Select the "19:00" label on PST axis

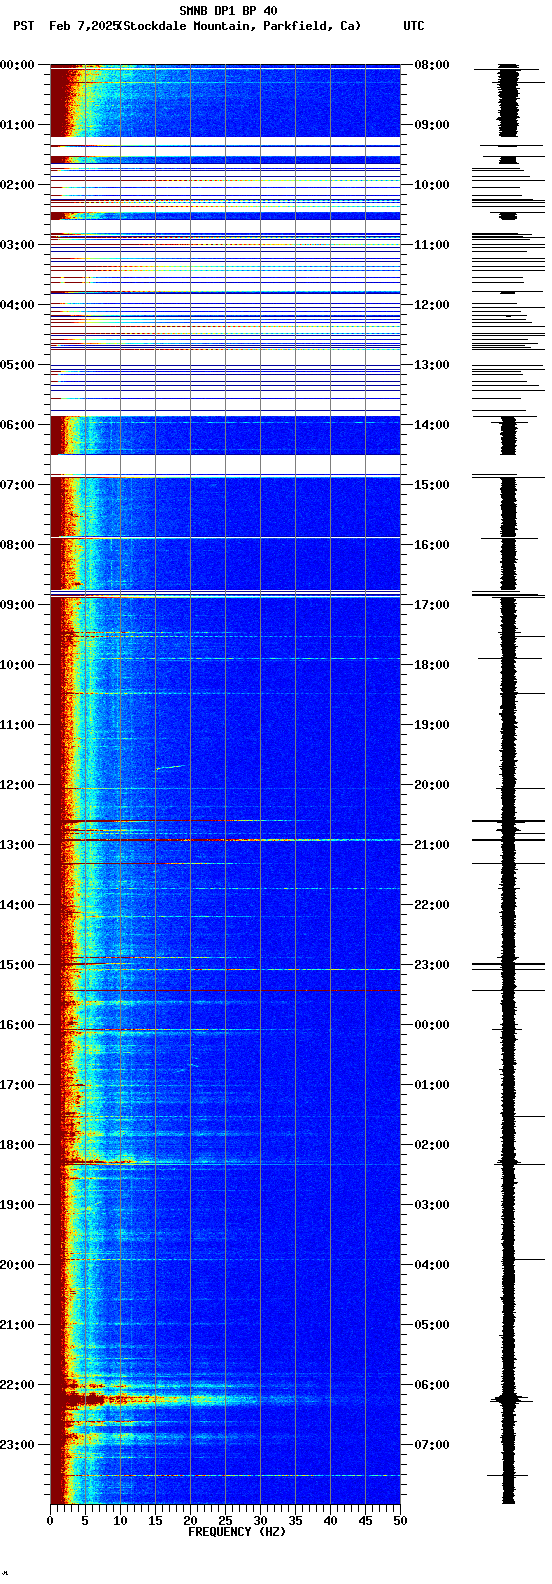pos(17,1205)
